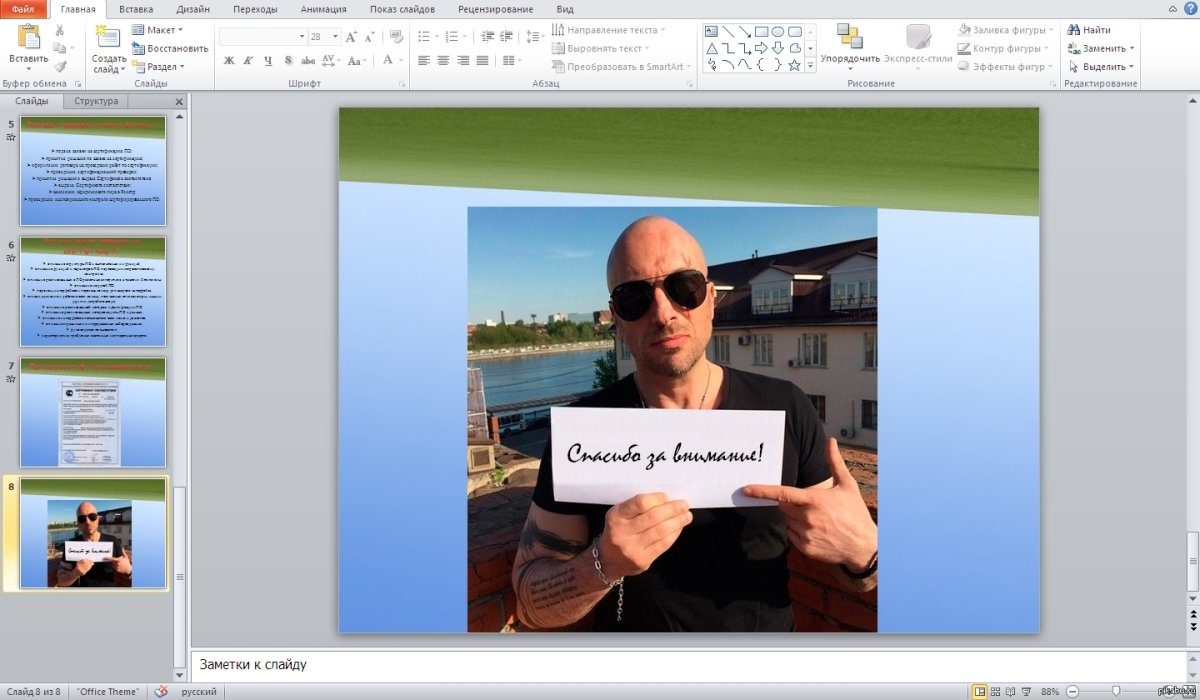
Task: Open the Replace (Заменить) dropdown arrow
Action: (x=1132, y=48)
